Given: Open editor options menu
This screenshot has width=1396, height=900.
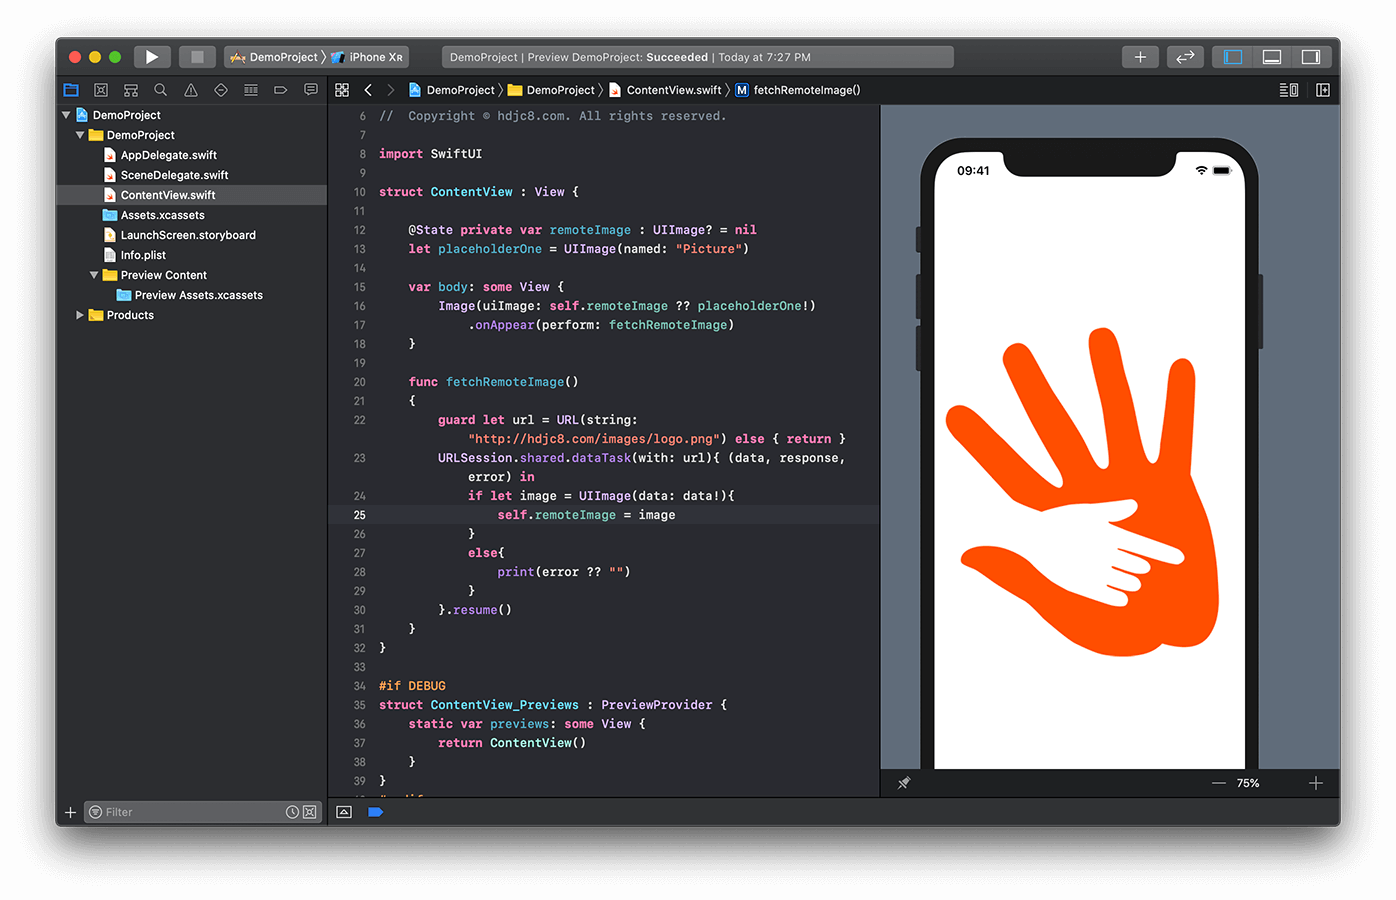Looking at the screenshot, I should 1289,90.
